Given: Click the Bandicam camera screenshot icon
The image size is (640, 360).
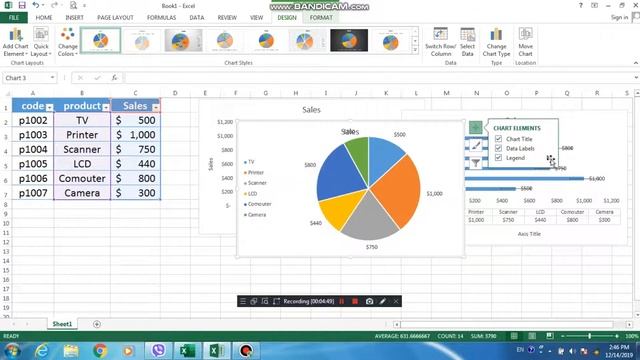Looking at the screenshot, I should tap(369, 301).
